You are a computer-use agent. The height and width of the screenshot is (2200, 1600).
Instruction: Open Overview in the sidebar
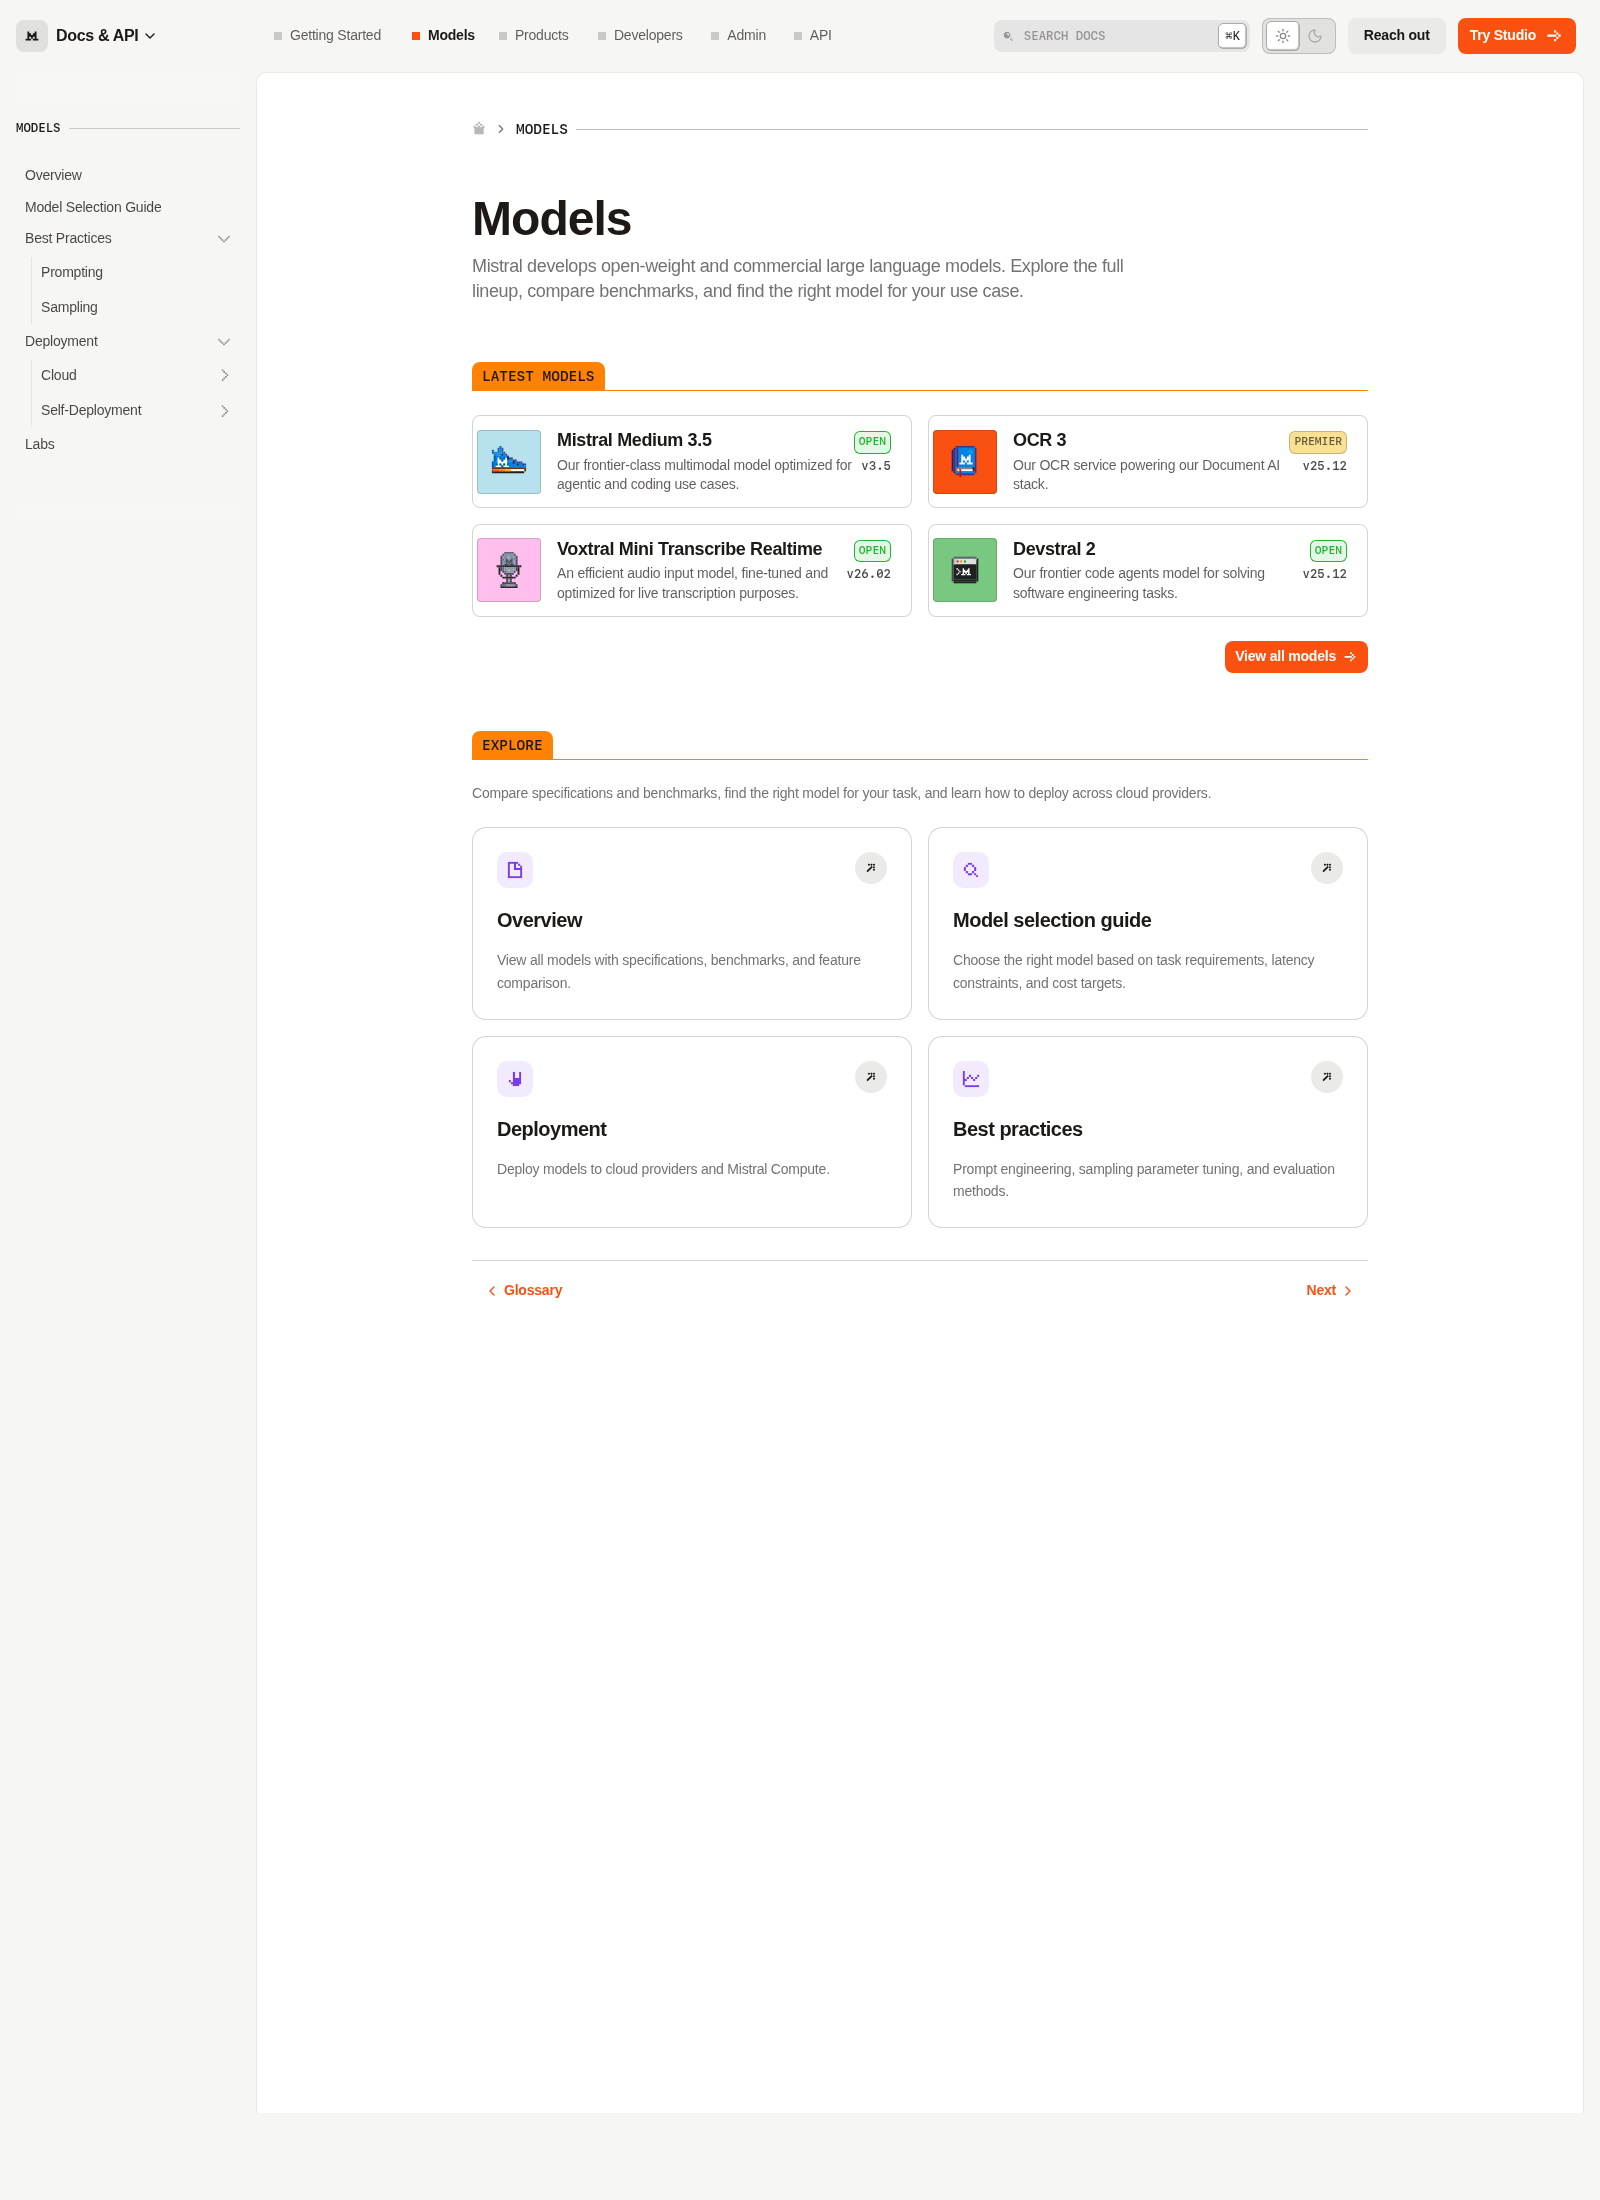coord(53,175)
